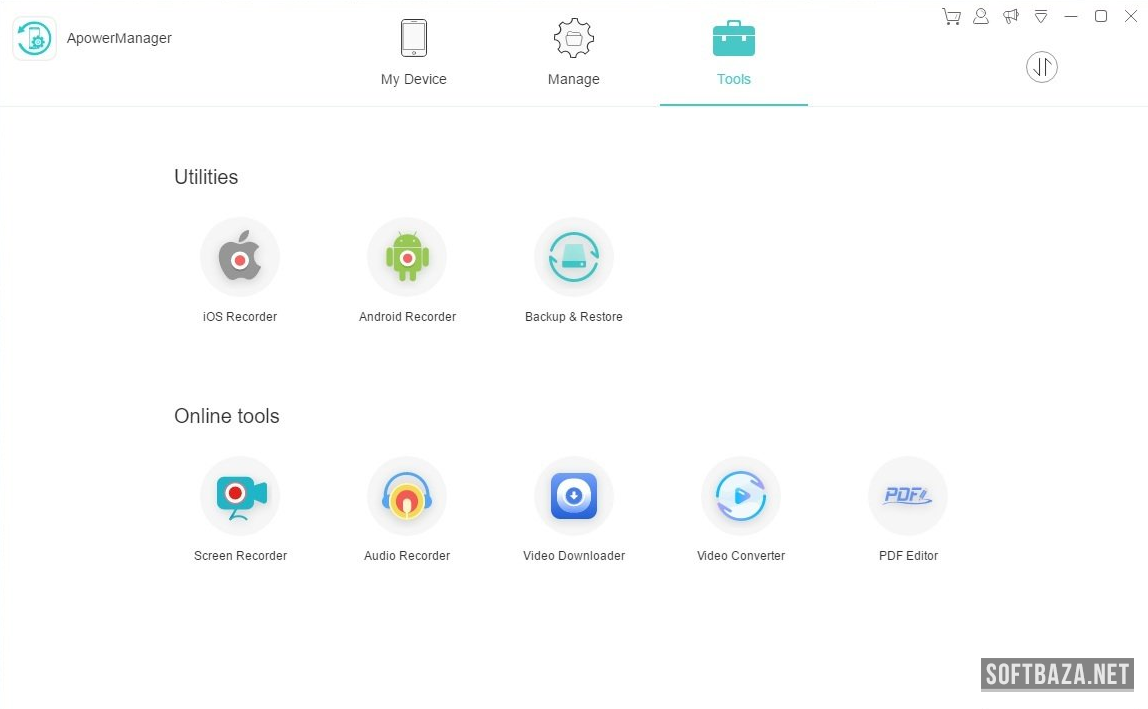Open the transfer arrows circle button
The width and height of the screenshot is (1148, 709).
1042,67
